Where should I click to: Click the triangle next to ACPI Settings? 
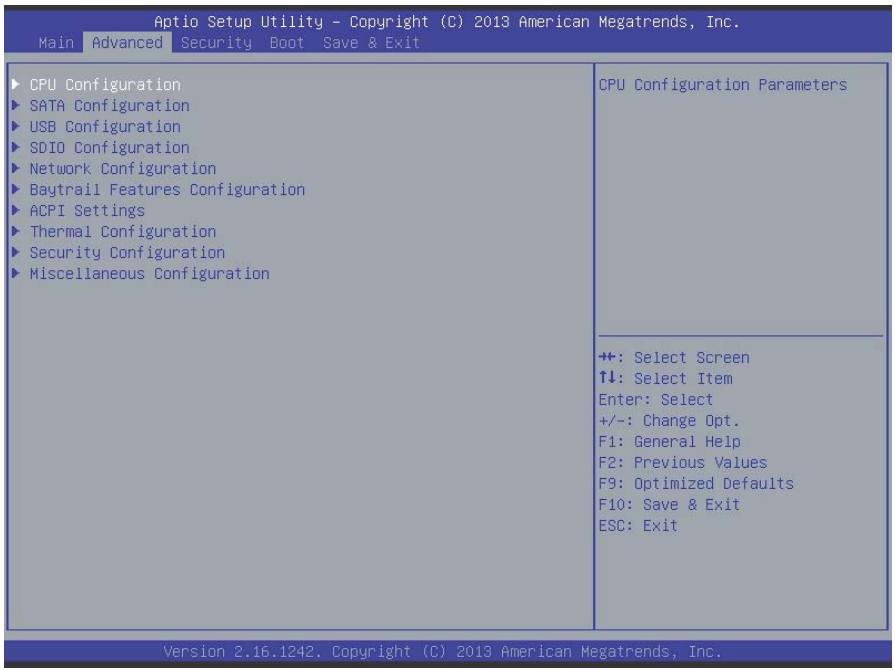pyautogui.click(x=16, y=211)
